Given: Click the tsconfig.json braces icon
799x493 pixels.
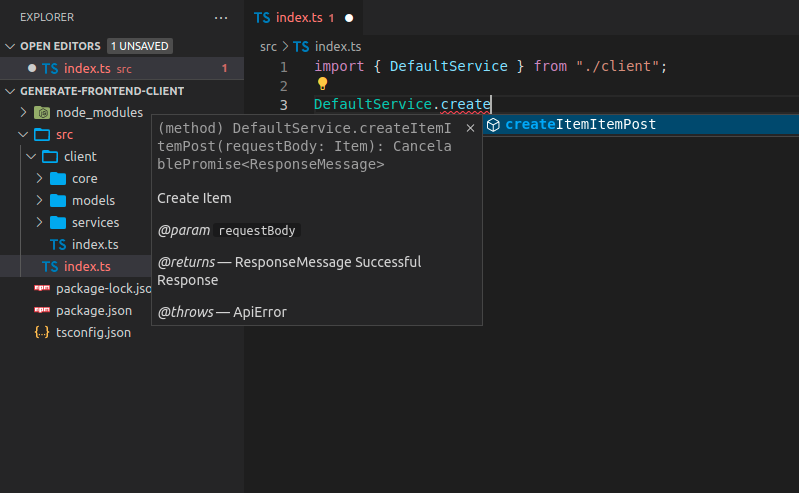Looking at the screenshot, I should [x=42, y=332].
